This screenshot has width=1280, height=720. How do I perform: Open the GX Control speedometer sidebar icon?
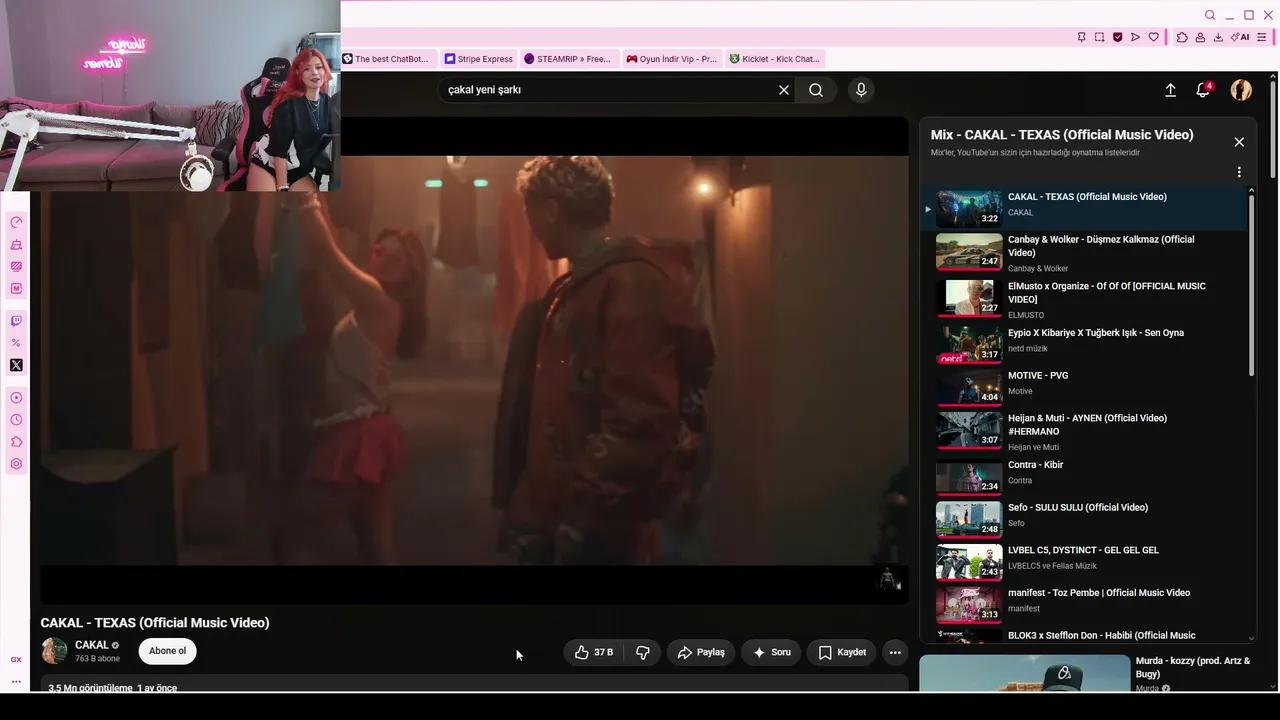(16, 222)
